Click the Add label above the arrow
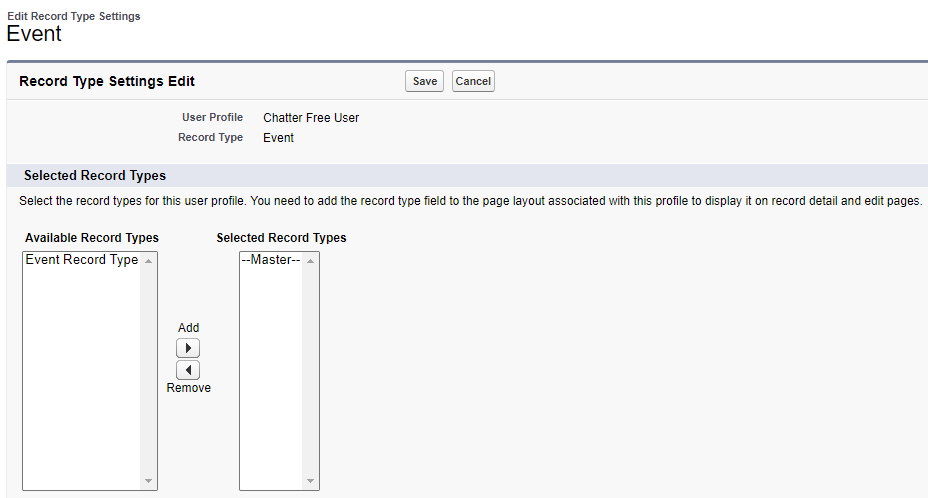 click(x=188, y=328)
